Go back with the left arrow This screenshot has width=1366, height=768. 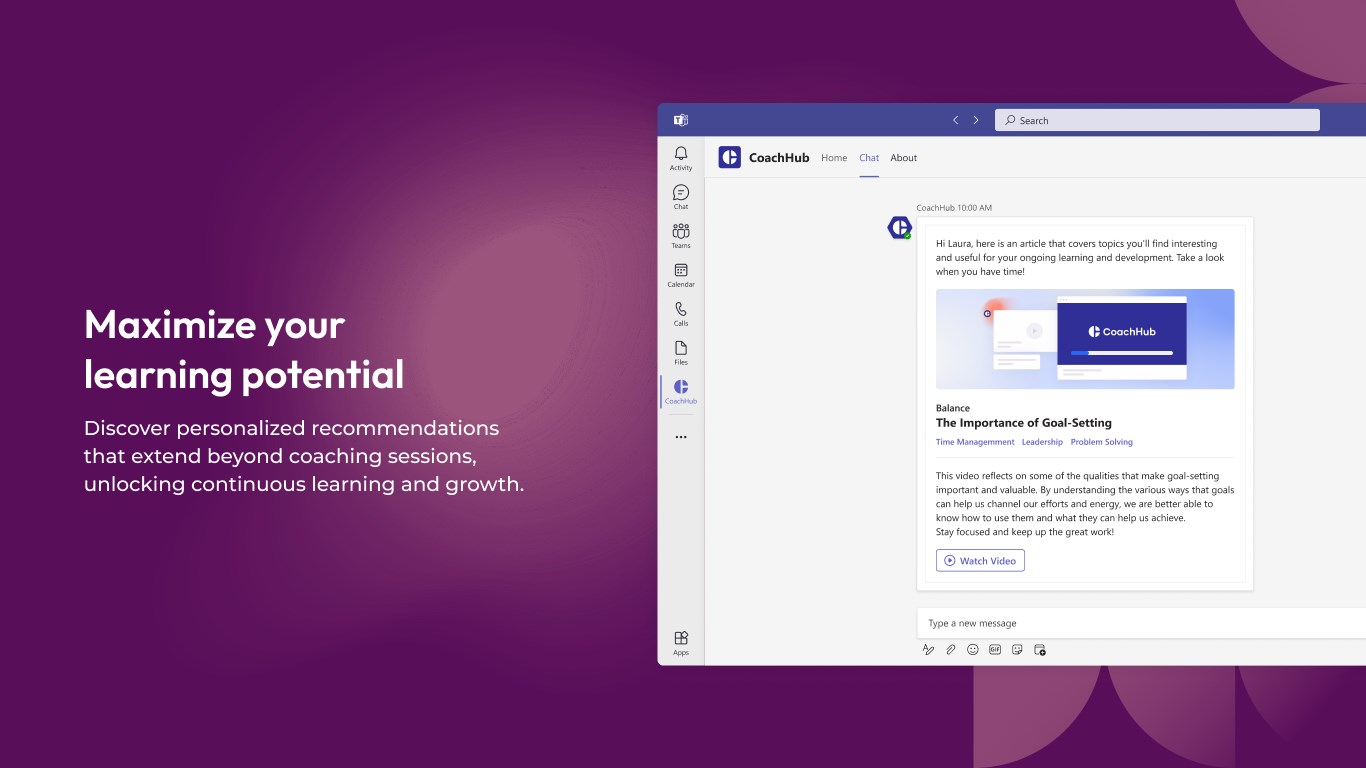(x=955, y=120)
